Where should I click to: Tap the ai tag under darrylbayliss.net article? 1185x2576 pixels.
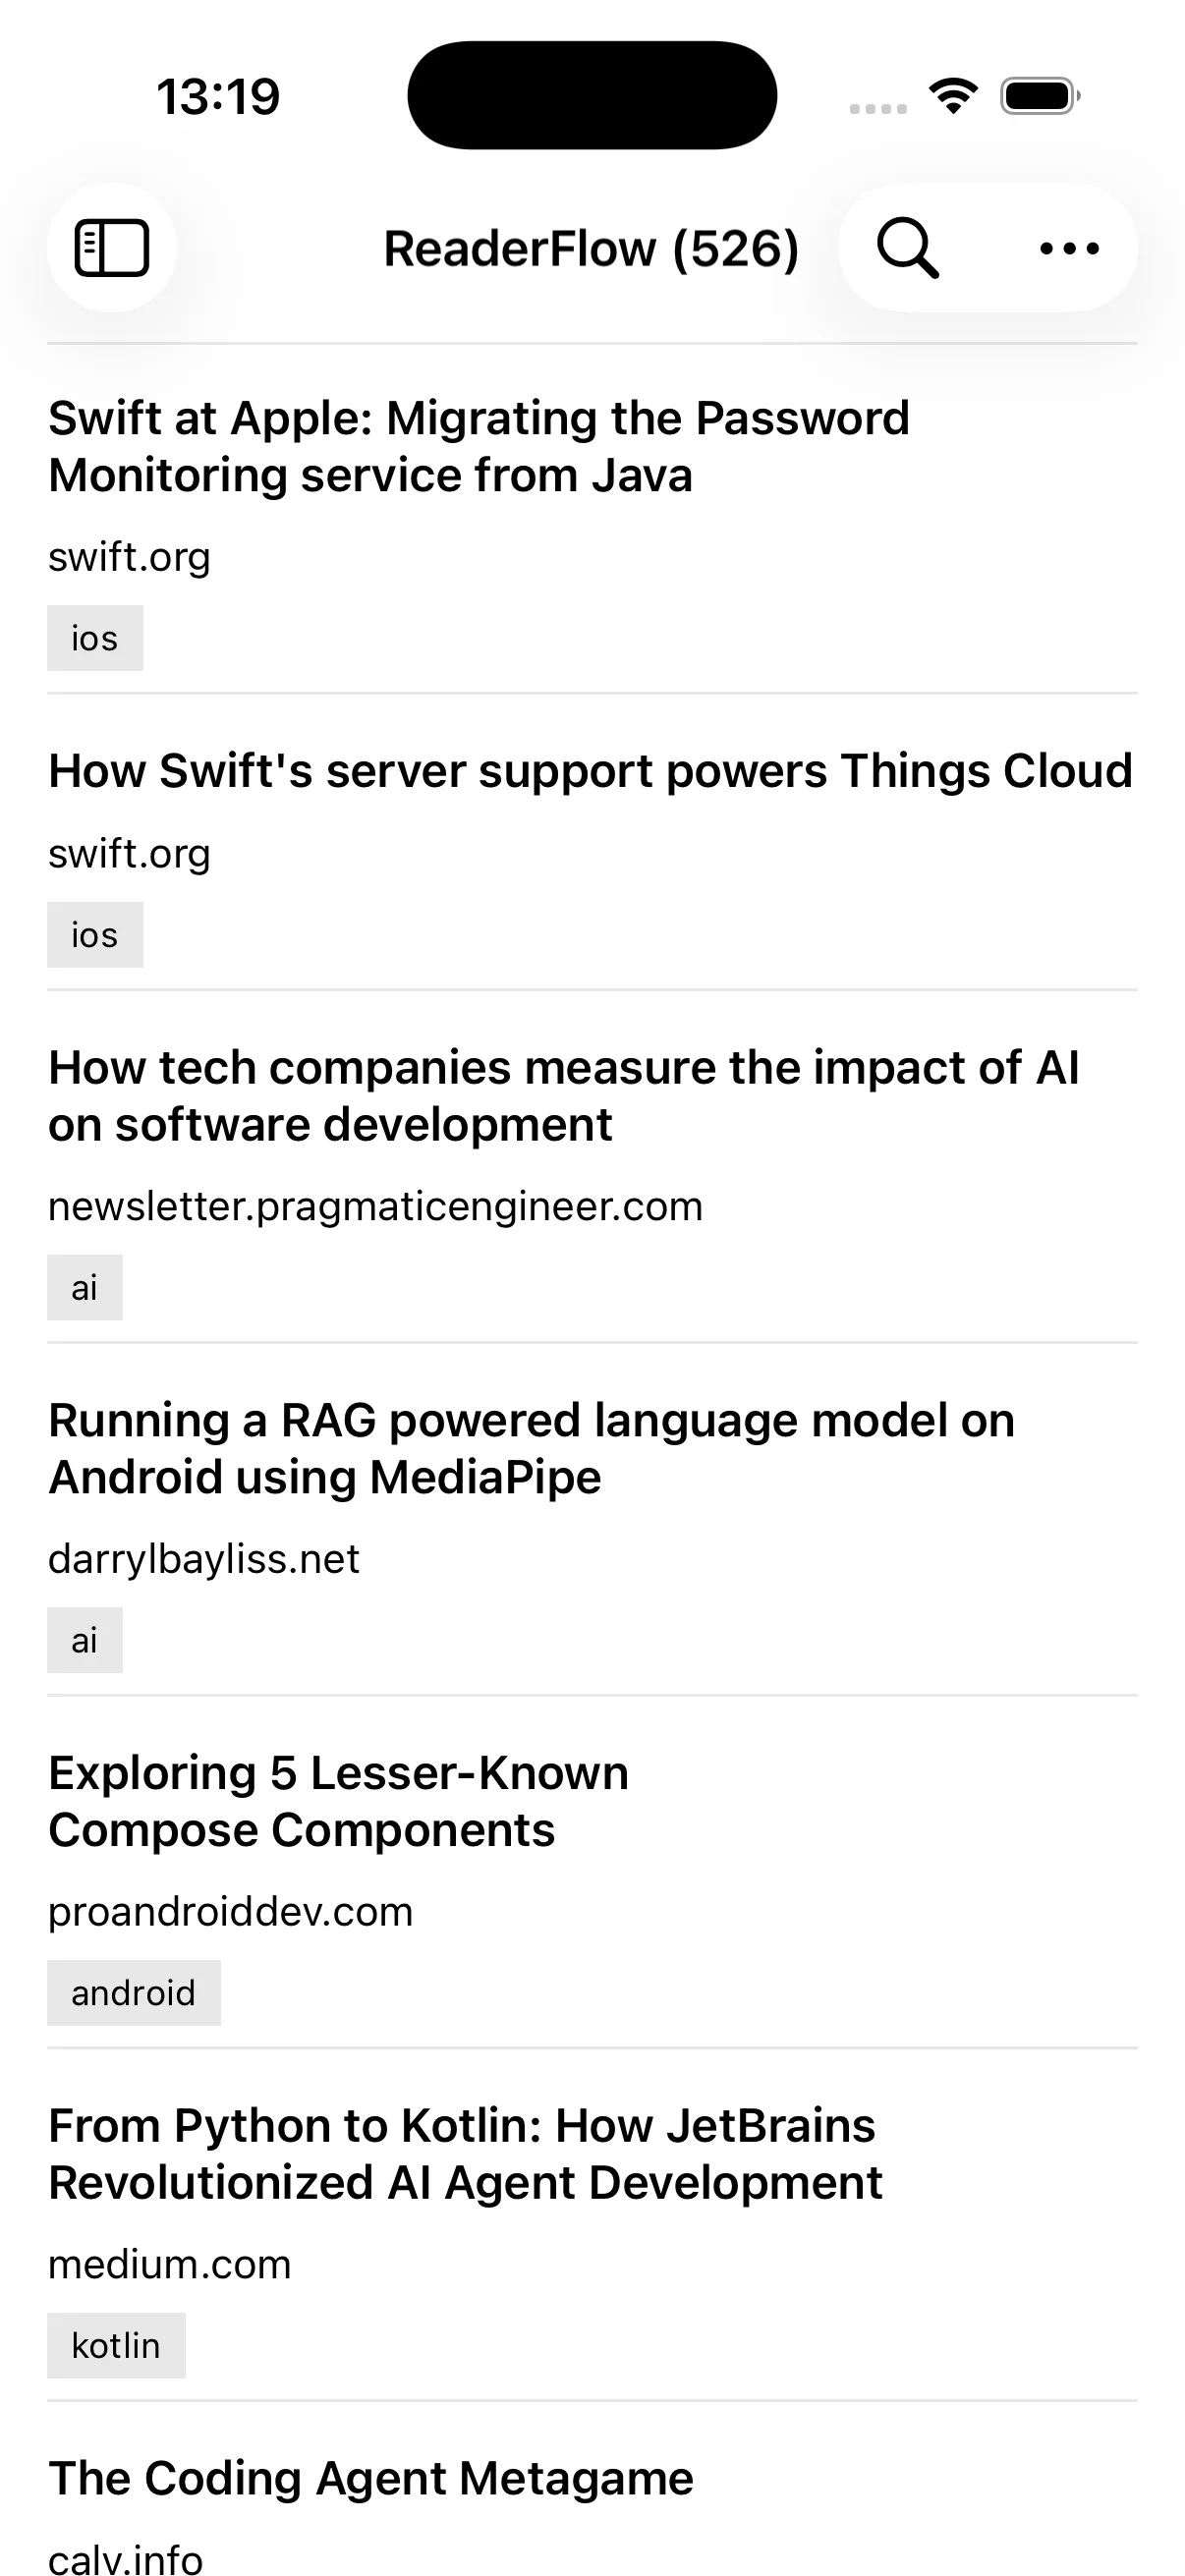[85, 1640]
